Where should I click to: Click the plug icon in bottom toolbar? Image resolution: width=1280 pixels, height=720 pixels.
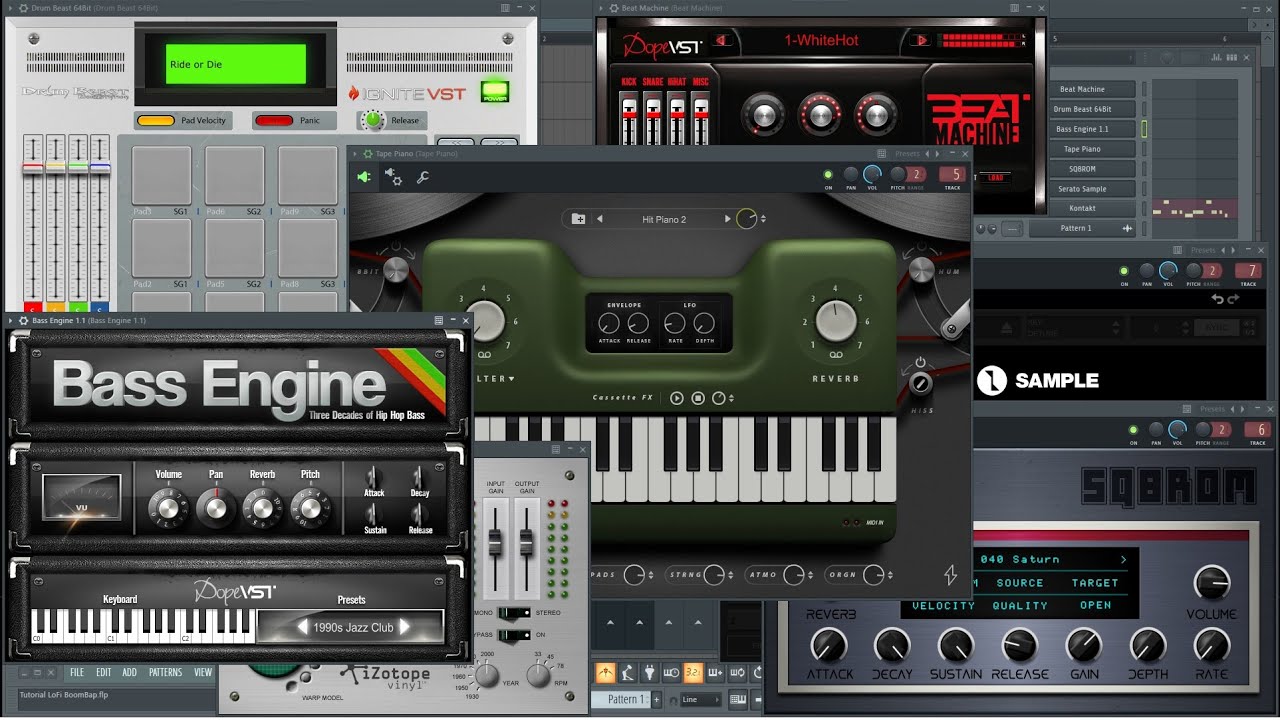pos(649,673)
